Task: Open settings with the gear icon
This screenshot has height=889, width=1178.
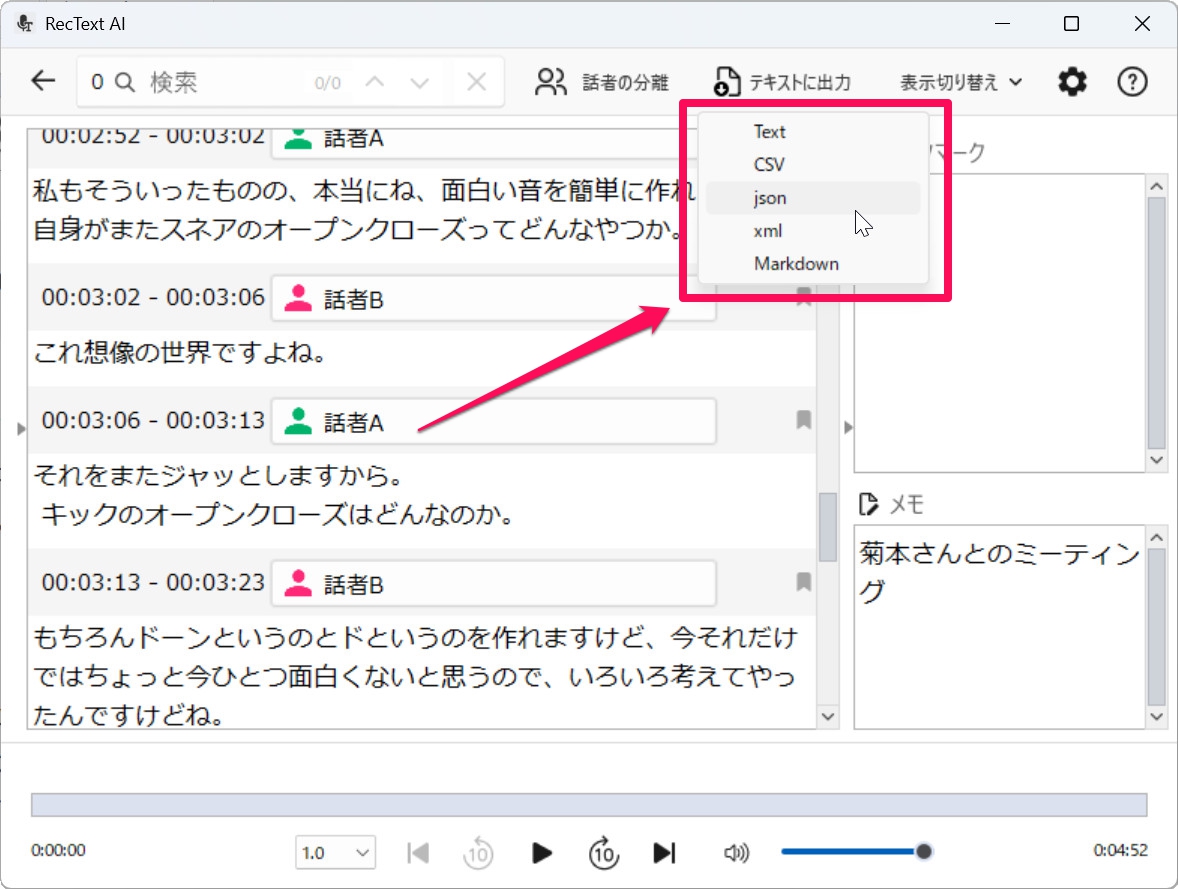Action: (1072, 82)
